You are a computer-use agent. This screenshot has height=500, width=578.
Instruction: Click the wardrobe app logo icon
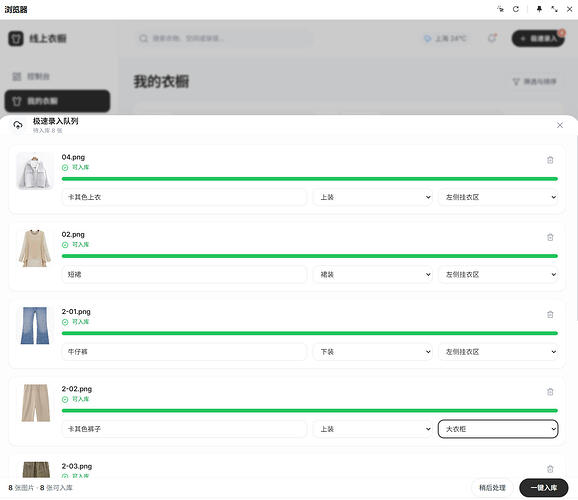click(16, 38)
